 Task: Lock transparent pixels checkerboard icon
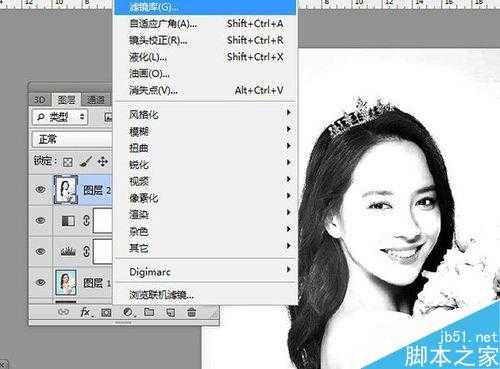68,162
